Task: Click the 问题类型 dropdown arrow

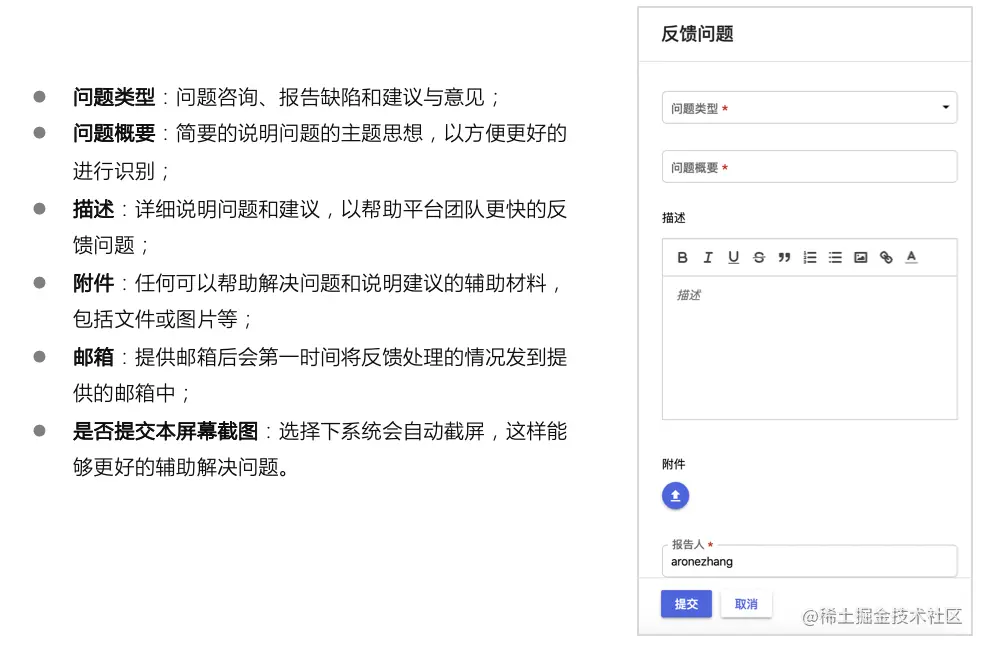Action: pos(946,108)
